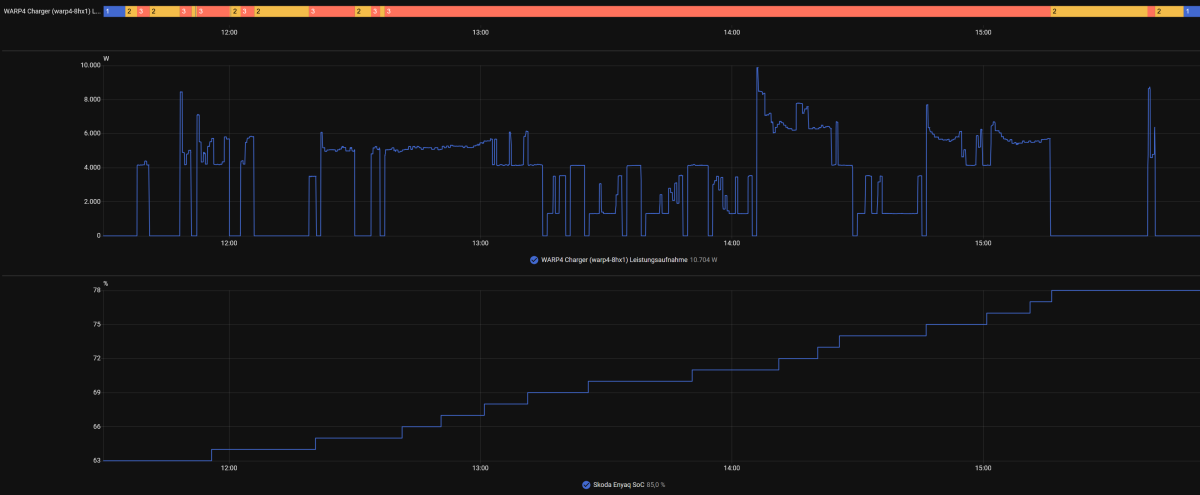Image resolution: width=1200 pixels, height=495 pixels.
Task: Click the 10.704 W legend value
Action: click(x=704, y=260)
